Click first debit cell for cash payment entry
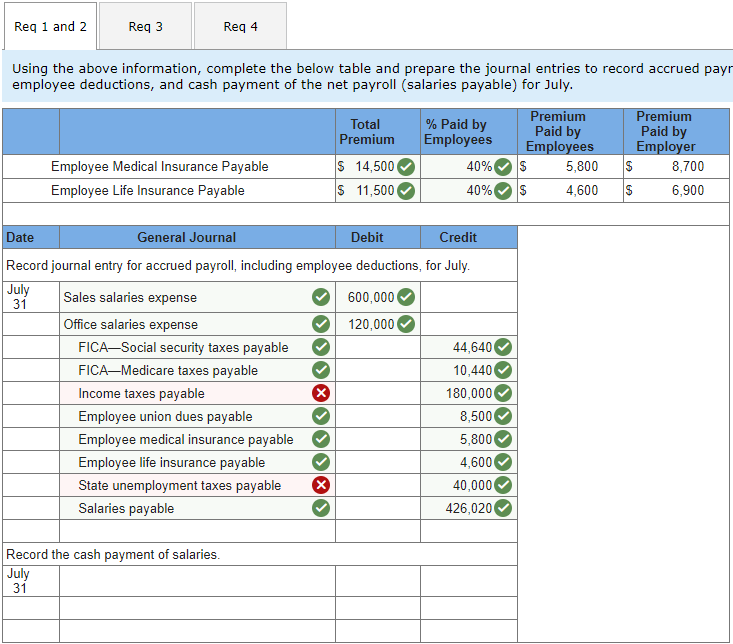The width and height of the screenshot is (733, 644). (378, 581)
